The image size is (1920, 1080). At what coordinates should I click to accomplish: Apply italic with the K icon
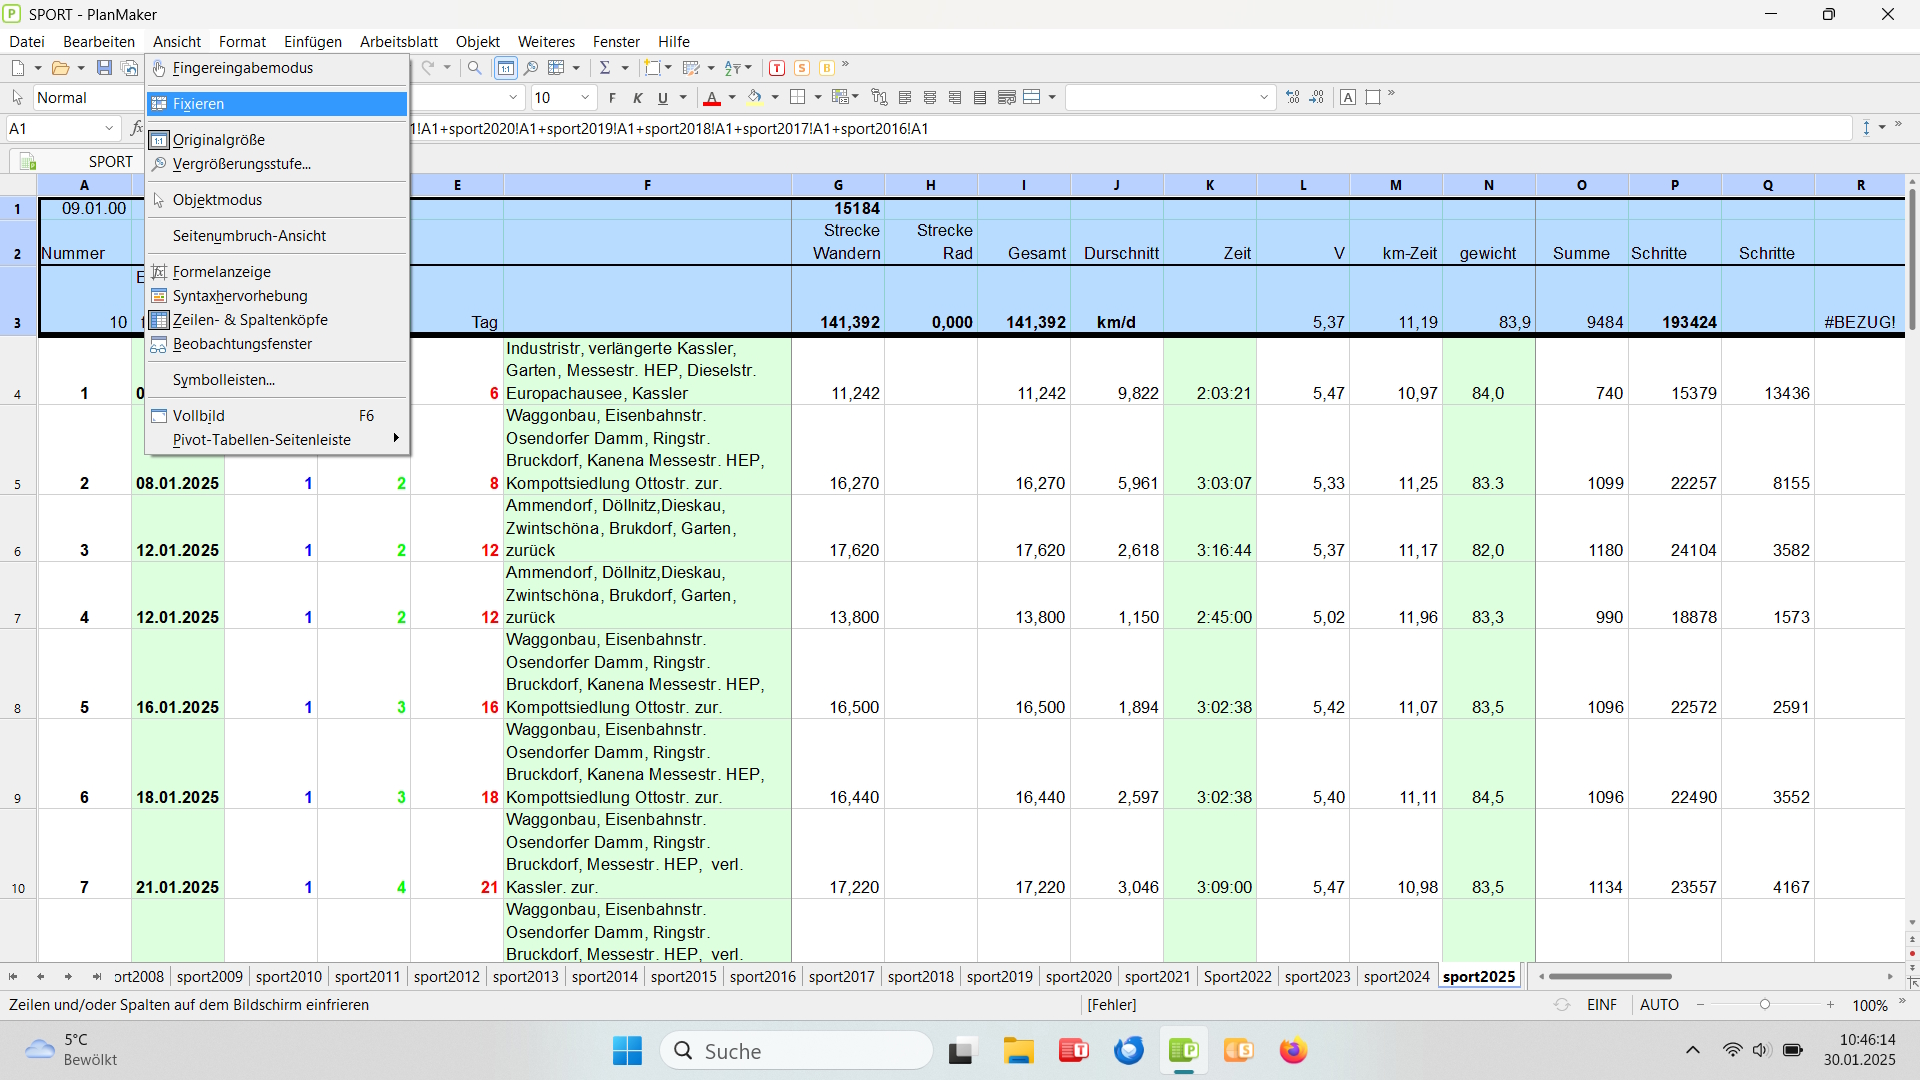click(x=637, y=98)
